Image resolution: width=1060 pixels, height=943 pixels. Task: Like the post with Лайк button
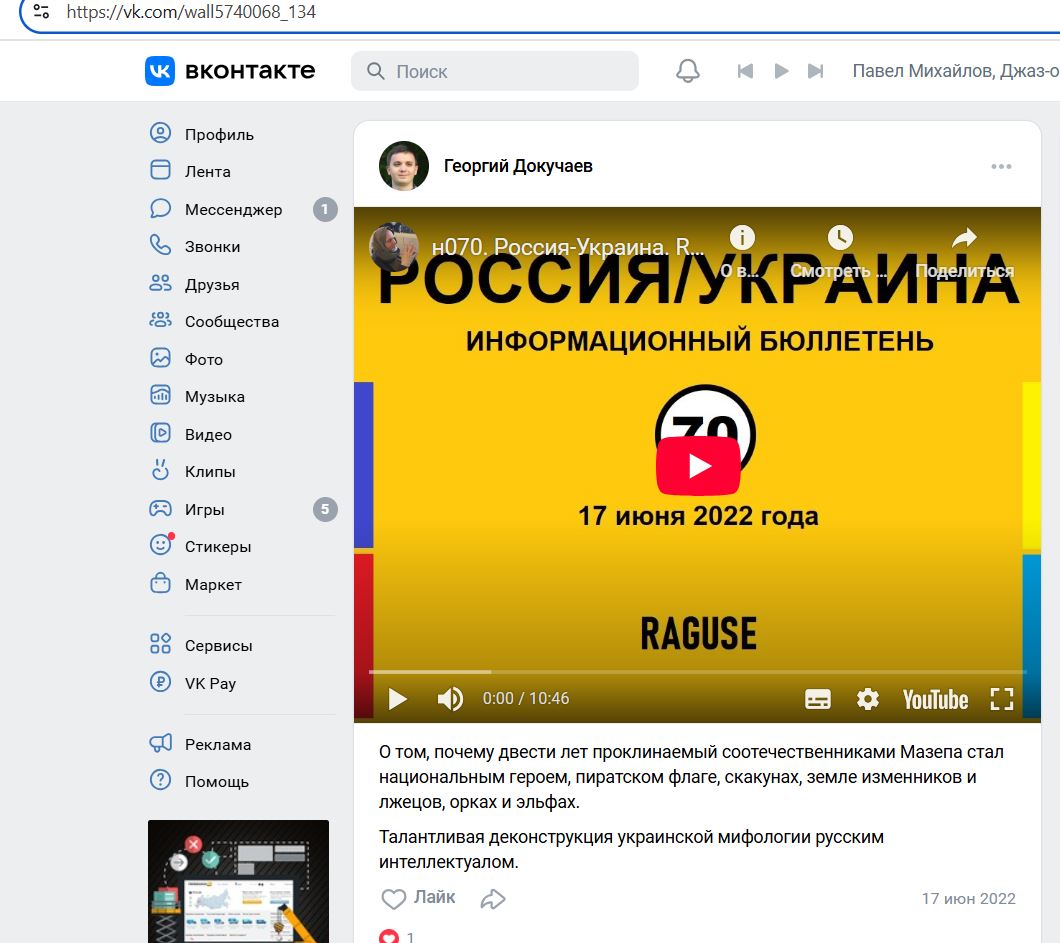pos(418,898)
